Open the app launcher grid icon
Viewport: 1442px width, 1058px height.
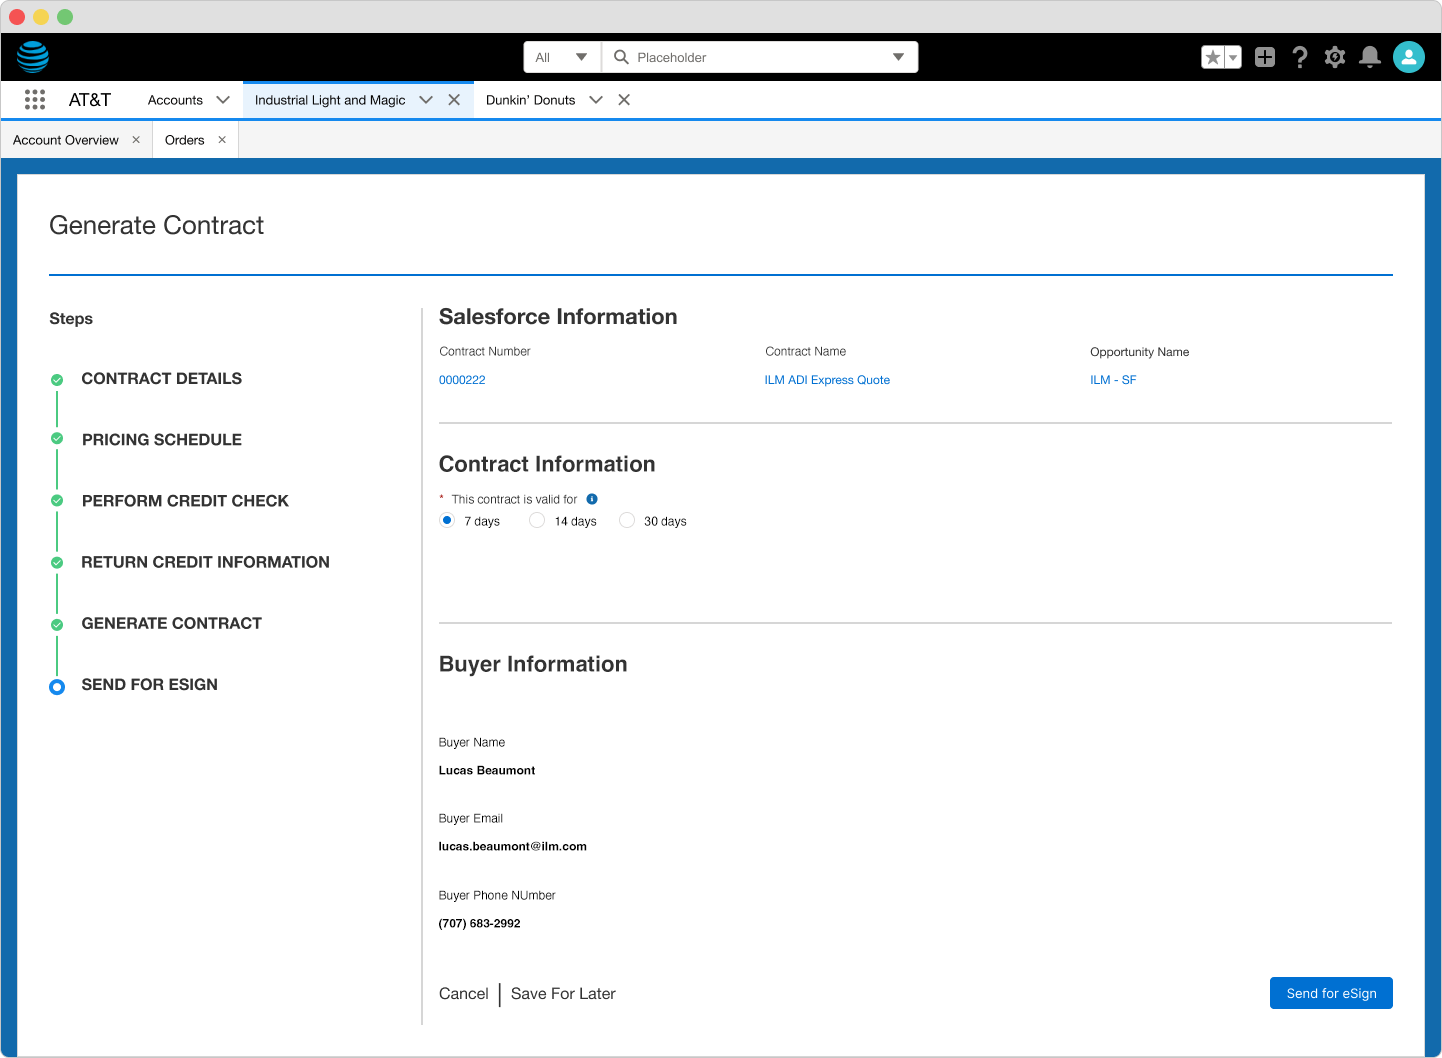35,100
